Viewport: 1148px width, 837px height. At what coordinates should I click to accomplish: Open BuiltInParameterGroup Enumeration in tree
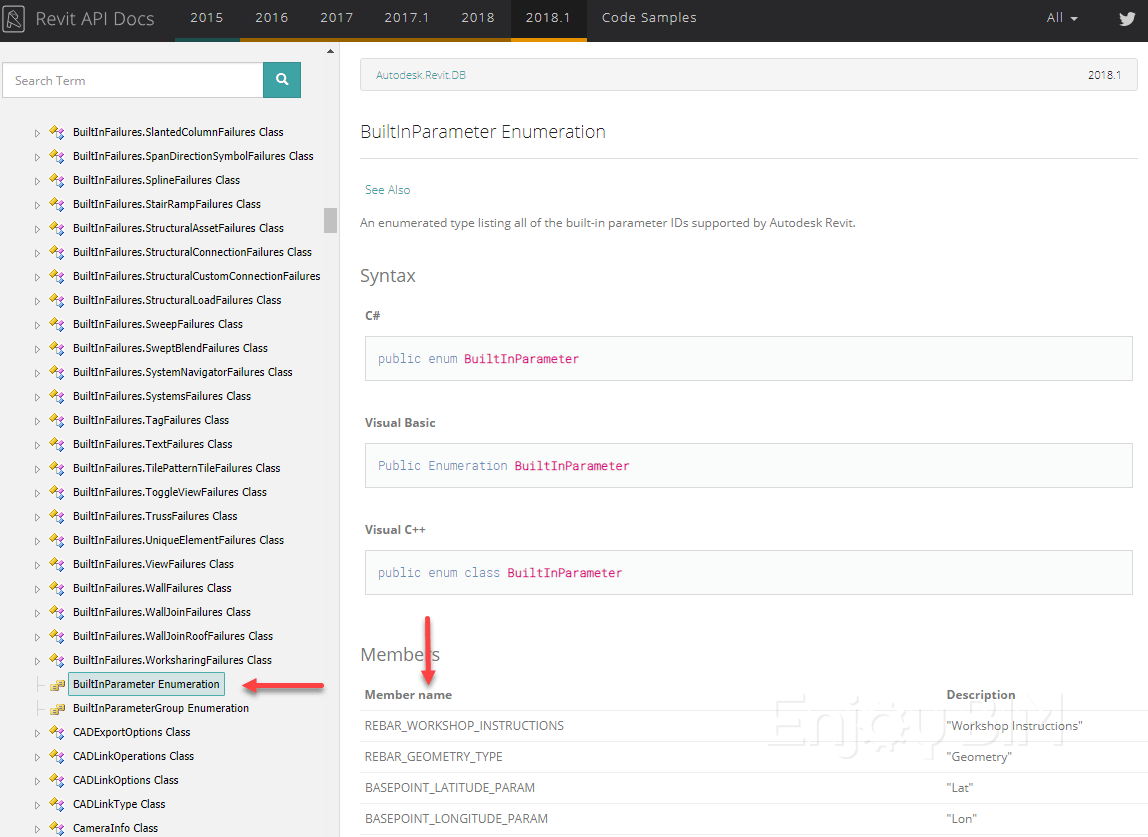[161, 709]
